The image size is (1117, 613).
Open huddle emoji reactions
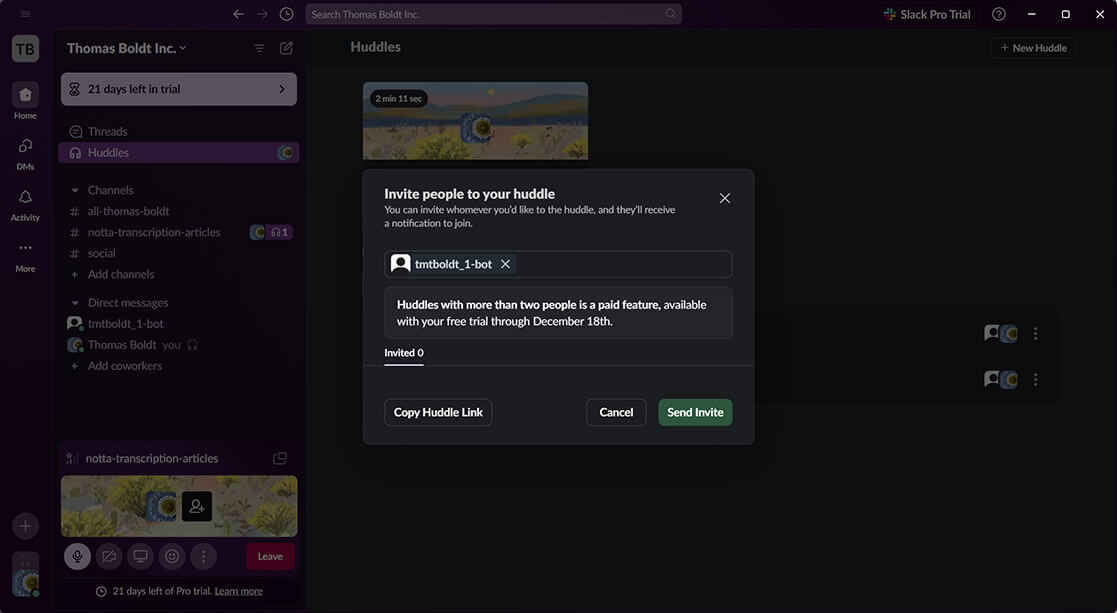click(172, 557)
